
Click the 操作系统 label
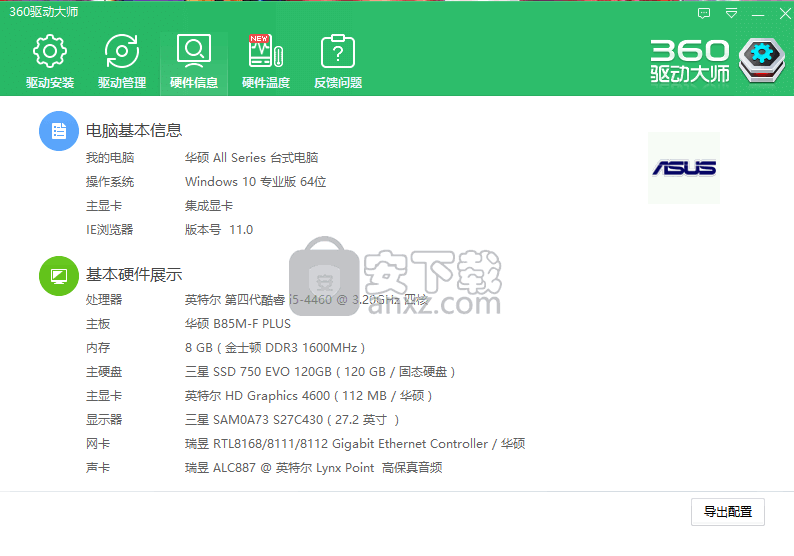coord(110,182)
